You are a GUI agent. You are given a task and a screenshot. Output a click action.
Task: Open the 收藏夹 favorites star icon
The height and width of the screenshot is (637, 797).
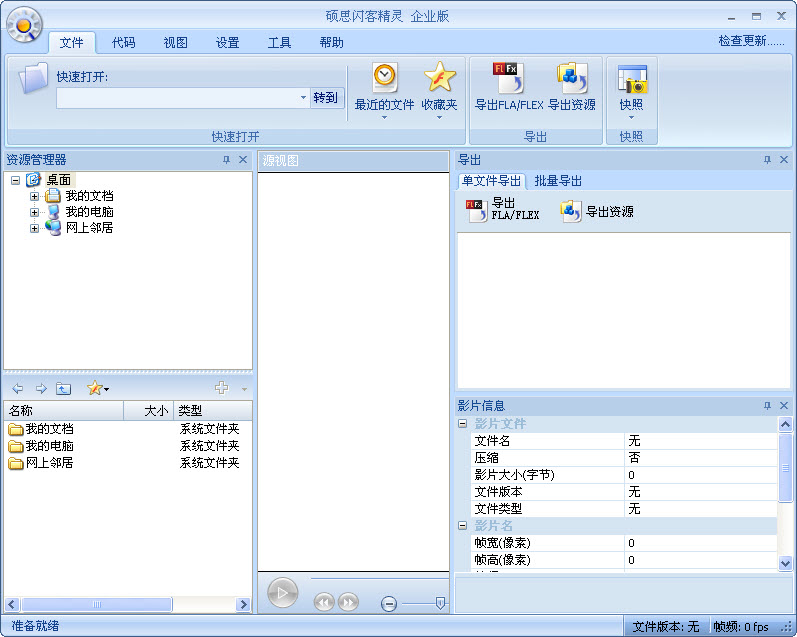[x=440, y=77]
